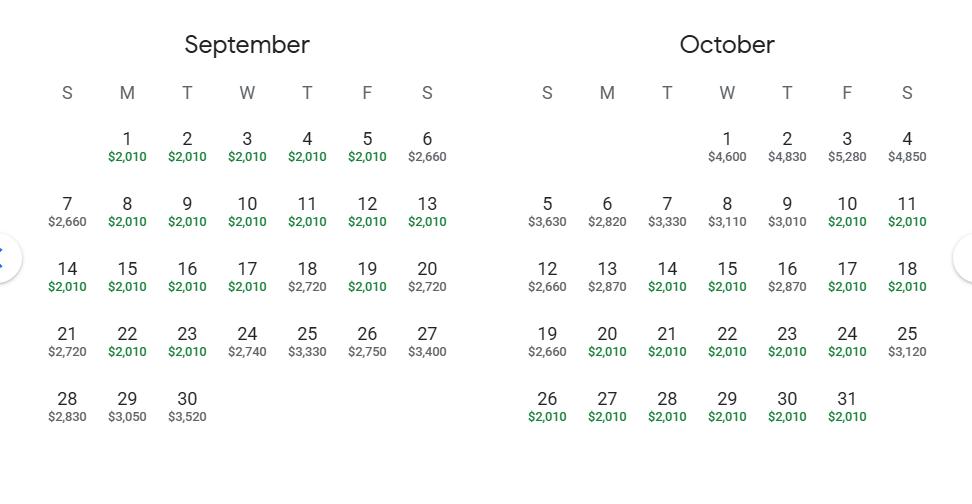
Task: Select September 27 with $3,400 fare
Action: (x=427, y=341)
